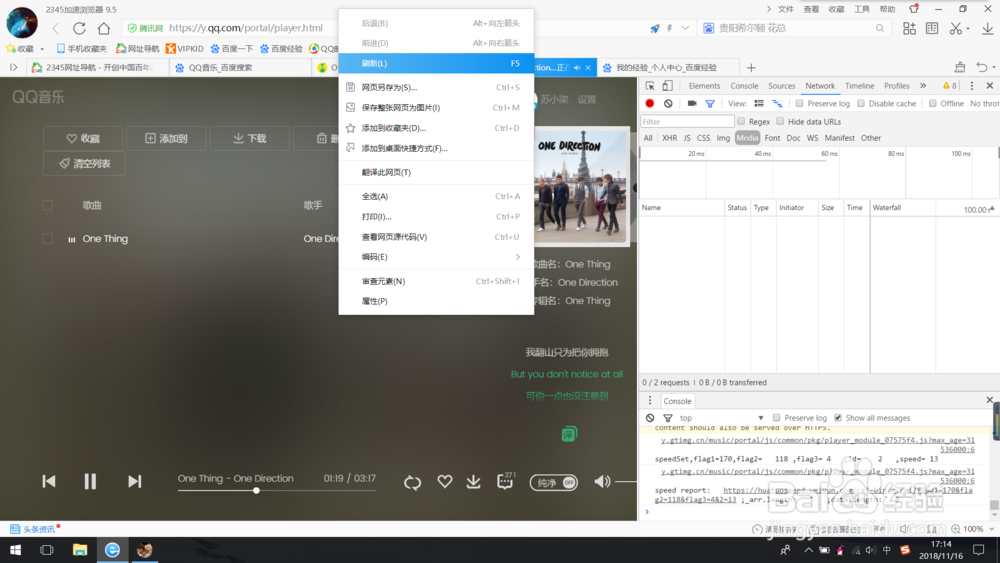1000x563 pixels.
Task: Click the 清空列表 button
Action: click(84, 163)
